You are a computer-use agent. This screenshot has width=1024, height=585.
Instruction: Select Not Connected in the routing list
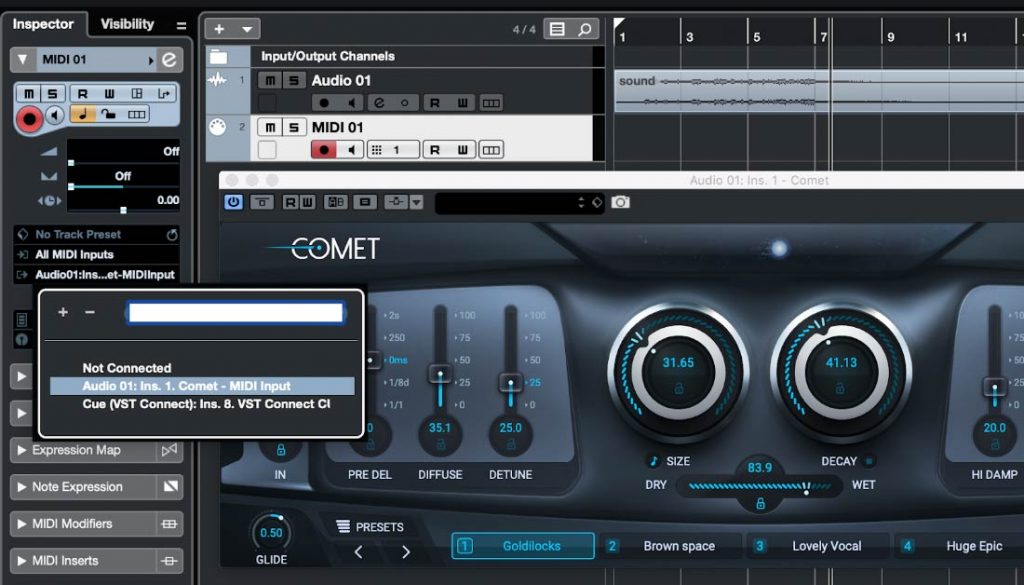(127, 368)
